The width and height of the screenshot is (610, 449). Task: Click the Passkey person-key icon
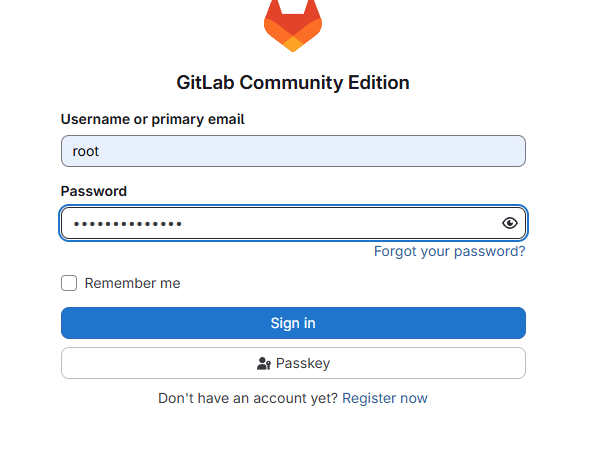pyautogui.click(x=264, y=363)
